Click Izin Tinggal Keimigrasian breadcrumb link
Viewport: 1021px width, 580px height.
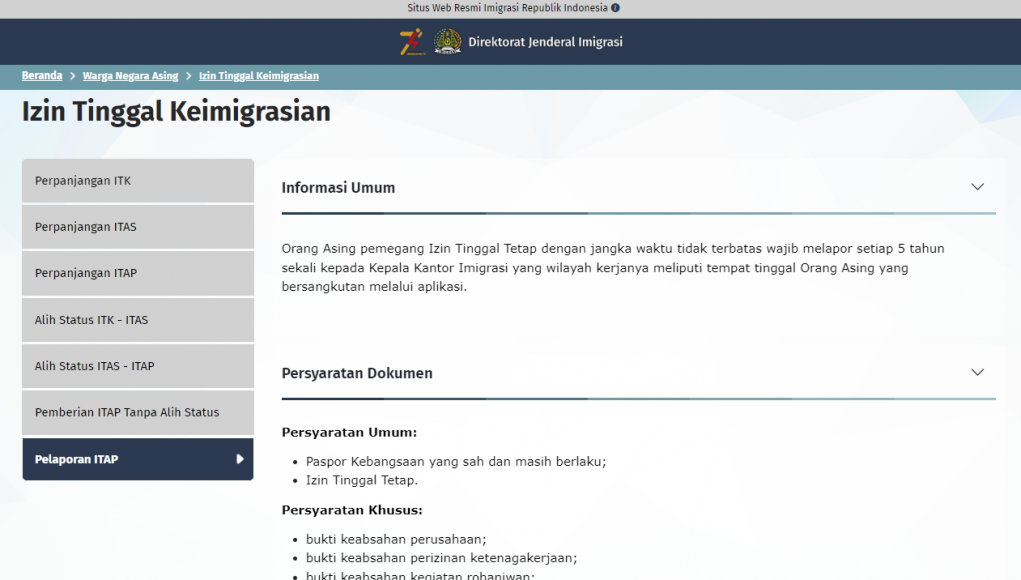click(258, 76)
